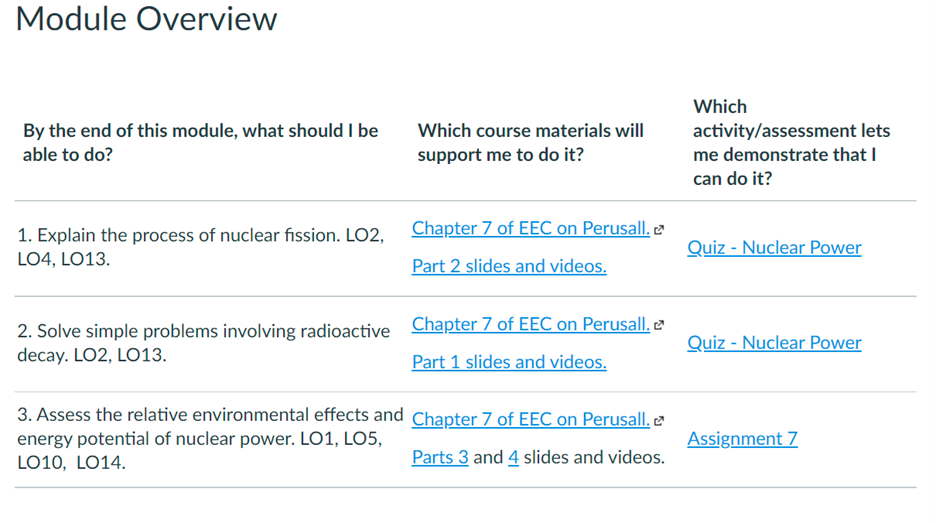The height and width of the screenshot is (523, 936).
Task: Click external link icon in environmental effects row
Action: pos(659,421)
